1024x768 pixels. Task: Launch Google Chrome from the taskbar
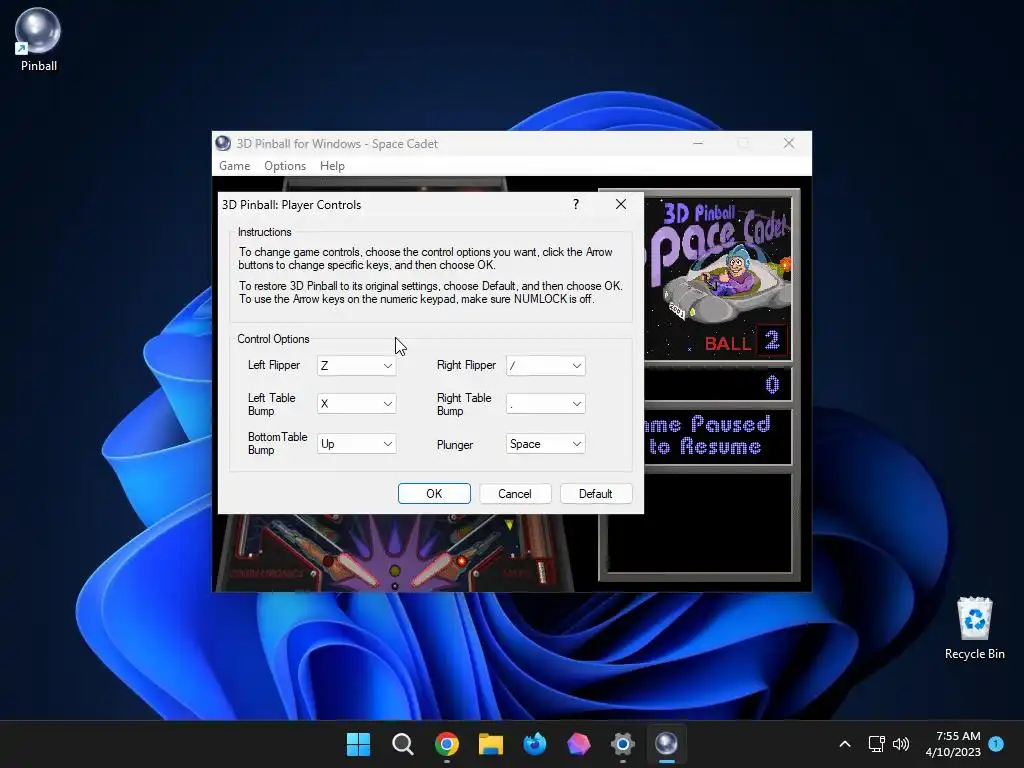[x=447, y=744]
